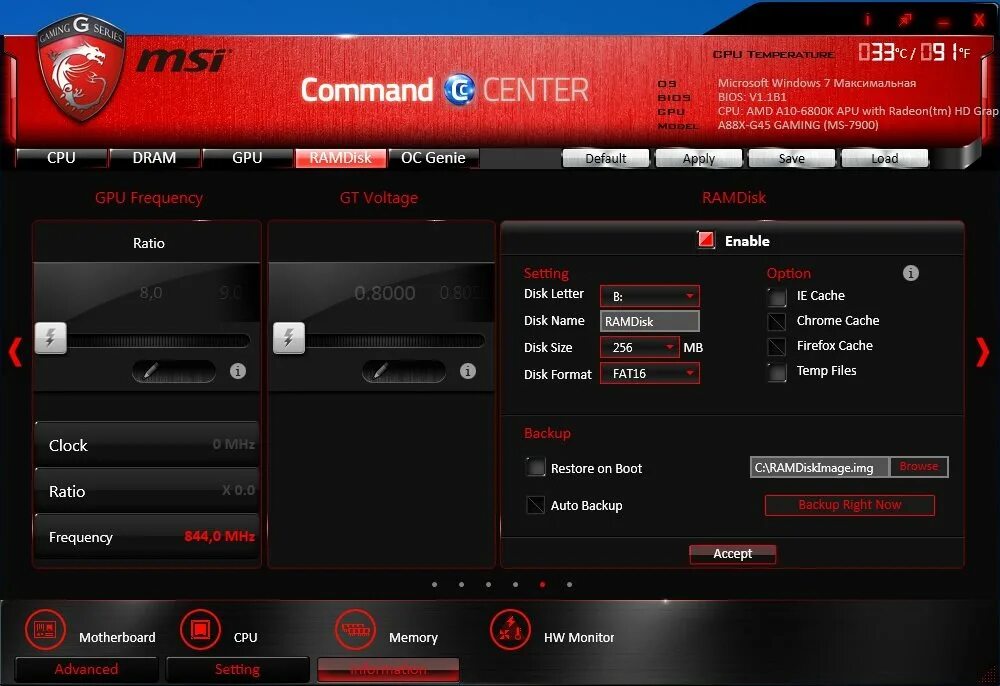Screen dimensions: 1000x686
Task: Click the Ratio X 0.0 row
Action: tap(147, 491)
